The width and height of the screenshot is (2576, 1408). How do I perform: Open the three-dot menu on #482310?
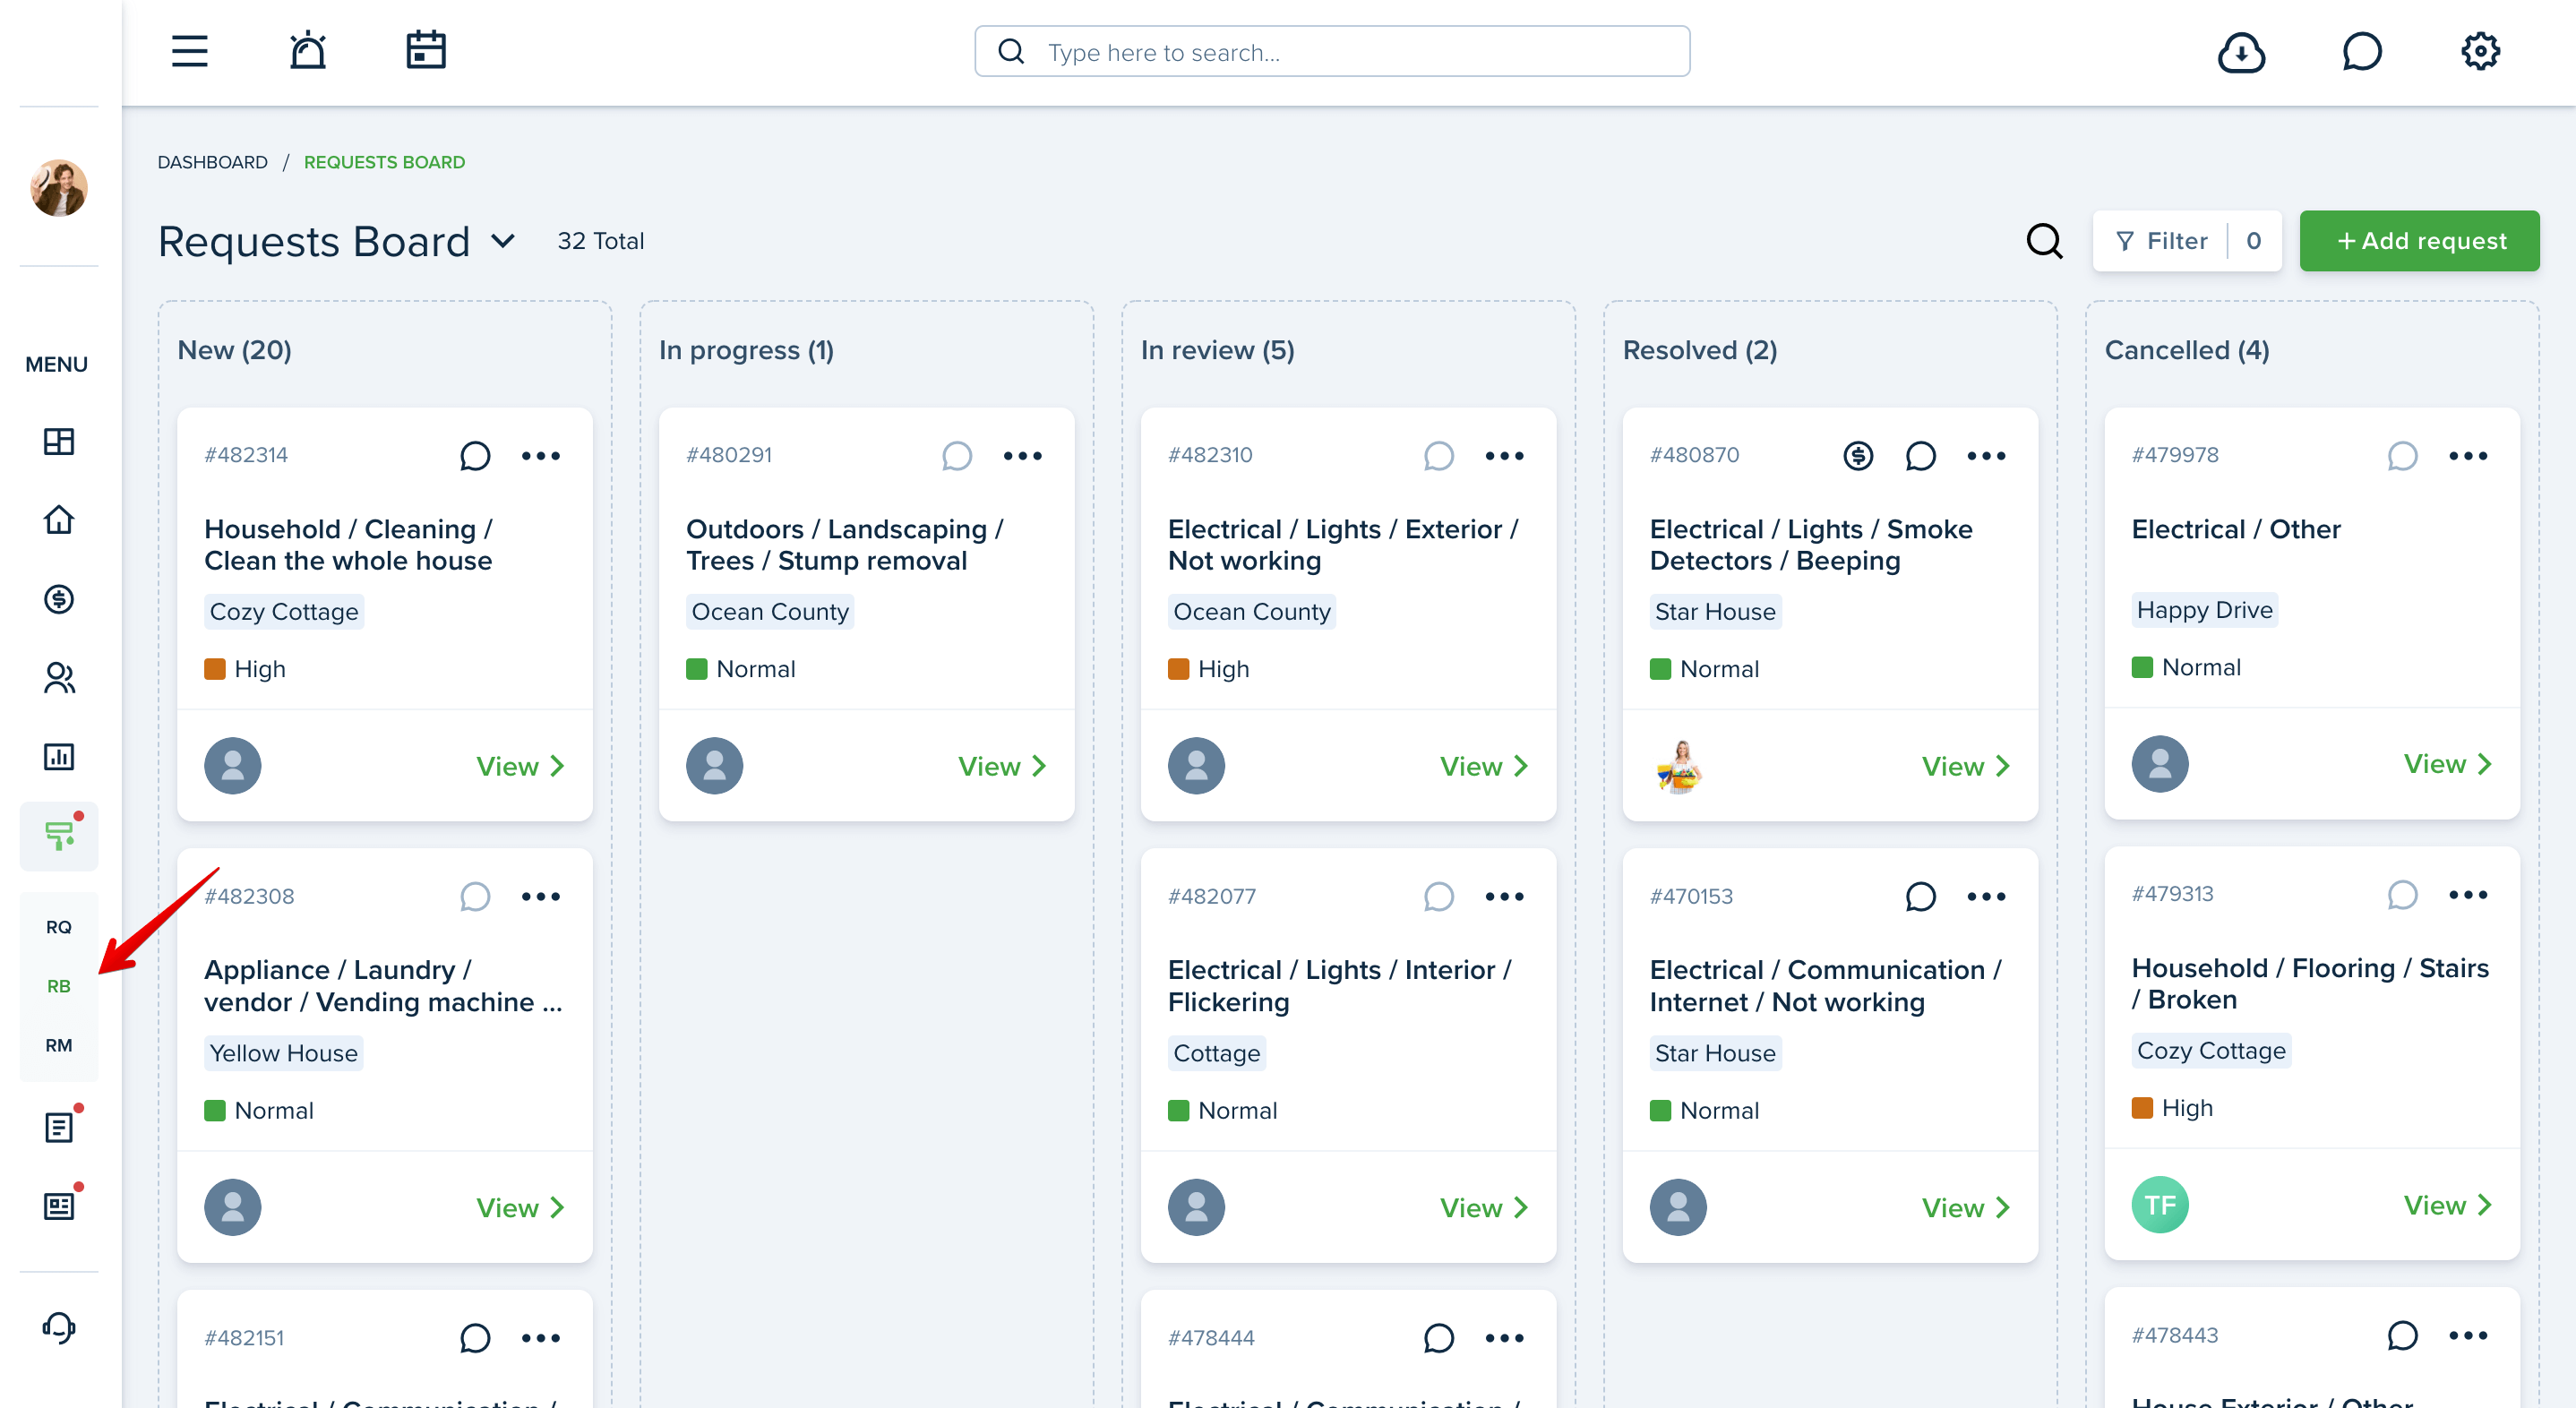[x=1504, y=456]
